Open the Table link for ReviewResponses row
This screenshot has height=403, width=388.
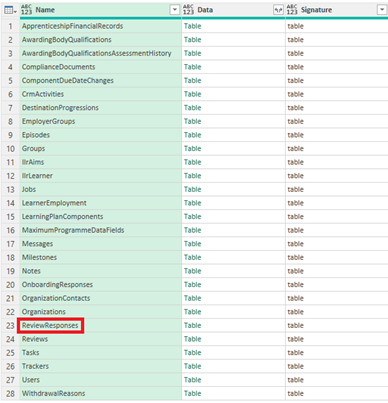pyautogui.click(x=193, y=325)
